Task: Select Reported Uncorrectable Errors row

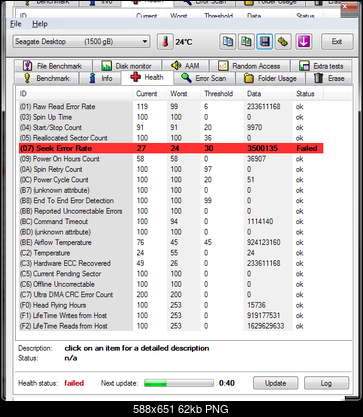Action: tap(171, 211)
